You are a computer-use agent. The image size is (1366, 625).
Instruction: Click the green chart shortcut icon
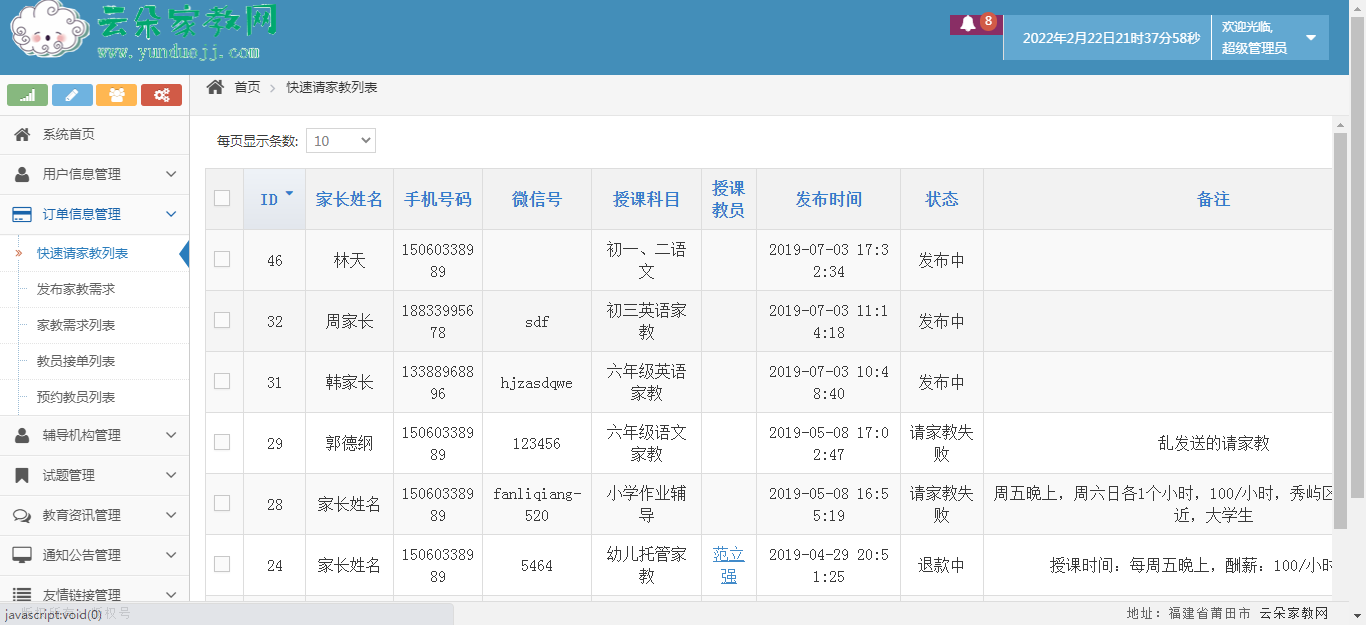(x=28, y=95)
